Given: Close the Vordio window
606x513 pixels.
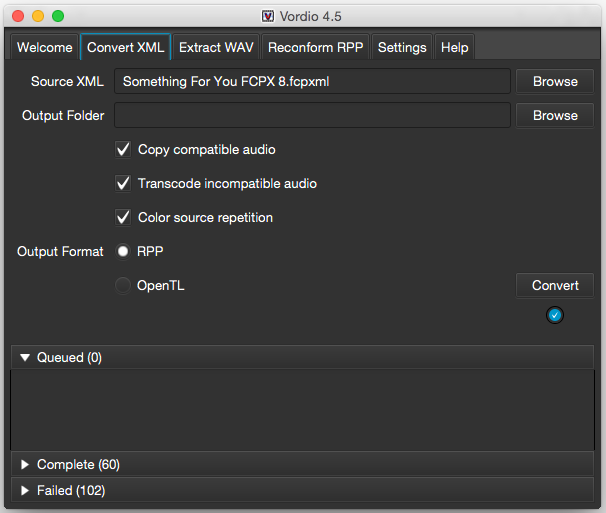Looking at the screenshot, I should pyautogui.click(x=18, y=16).
